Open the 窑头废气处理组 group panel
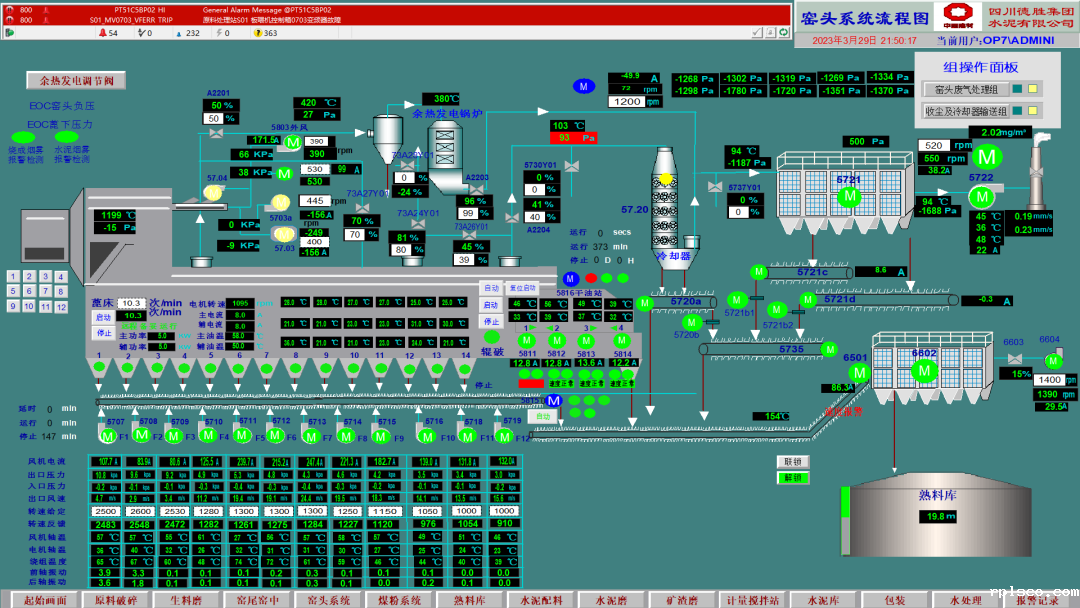This screenshot has width=1080, height=608. (x=960, y=89)
